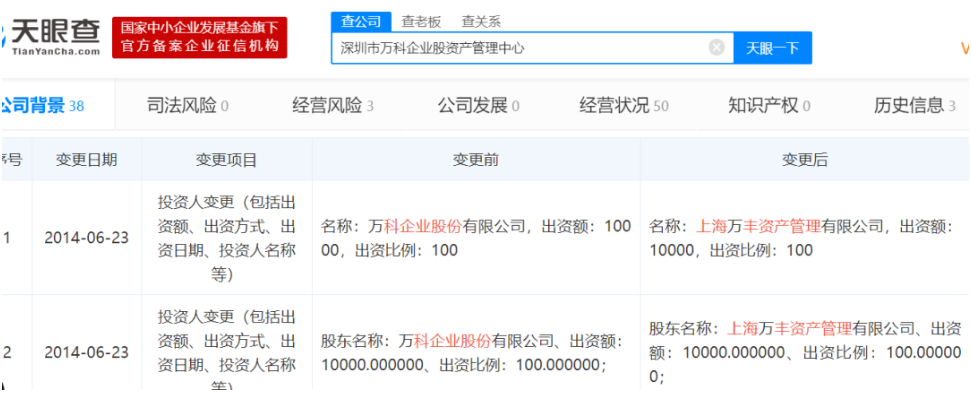The image size is (971, 394).
Task: Open the 司法风险 section tab
Action: click(x=187, y=106)
